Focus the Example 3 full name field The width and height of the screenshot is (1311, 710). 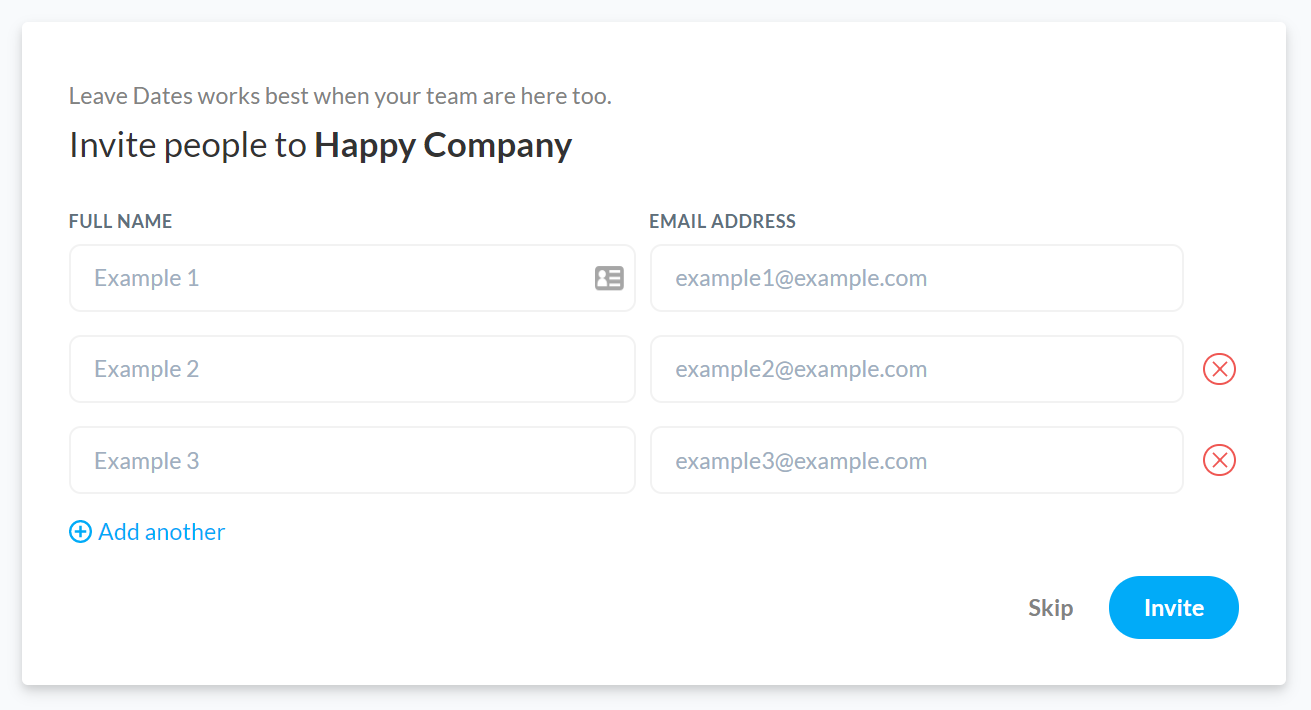352,460
